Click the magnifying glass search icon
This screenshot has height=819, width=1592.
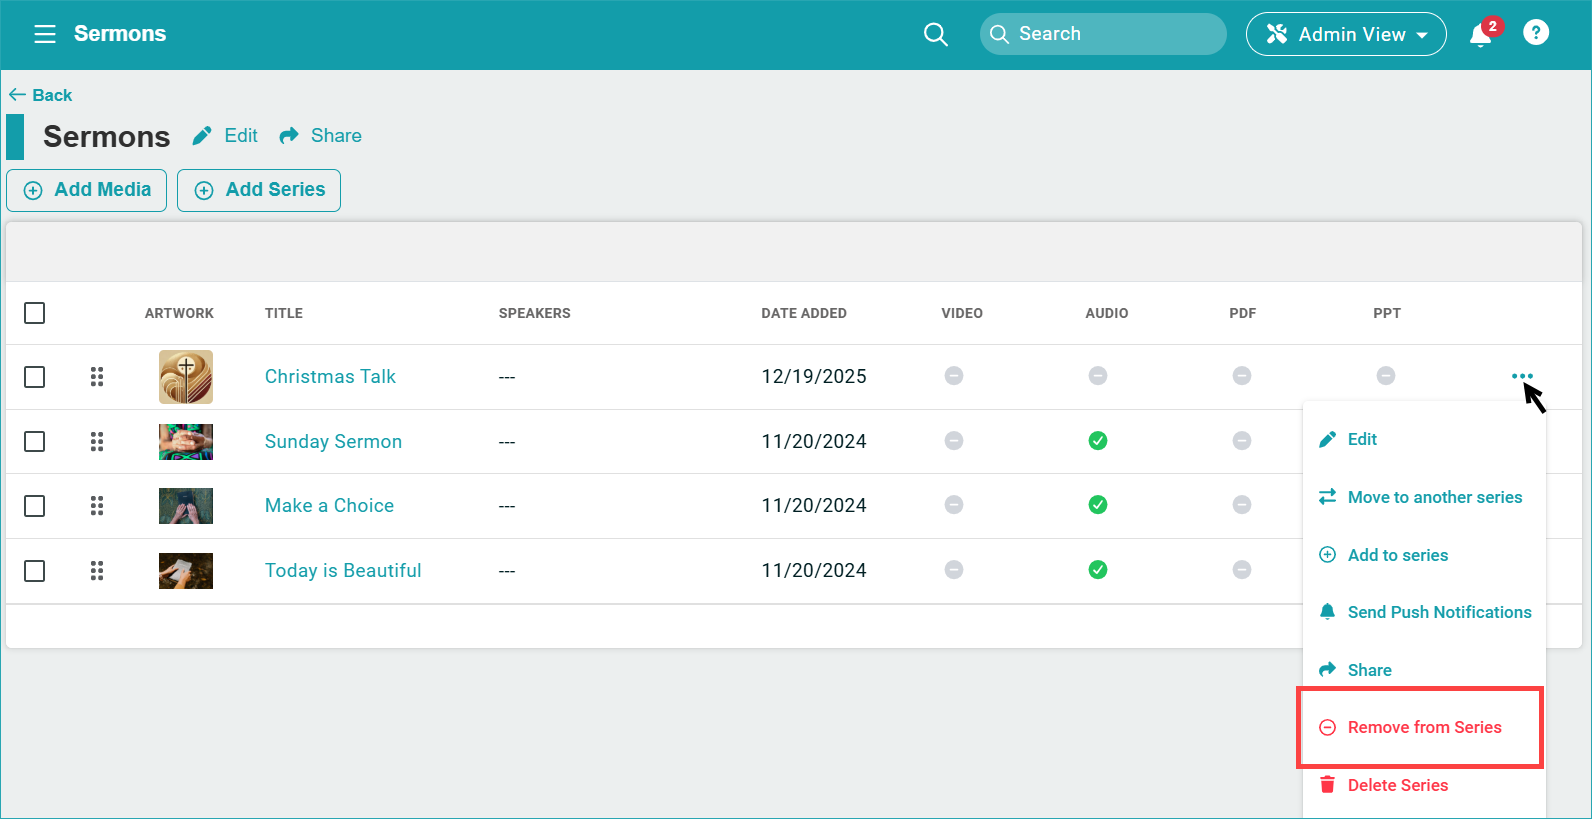(935, 34)
